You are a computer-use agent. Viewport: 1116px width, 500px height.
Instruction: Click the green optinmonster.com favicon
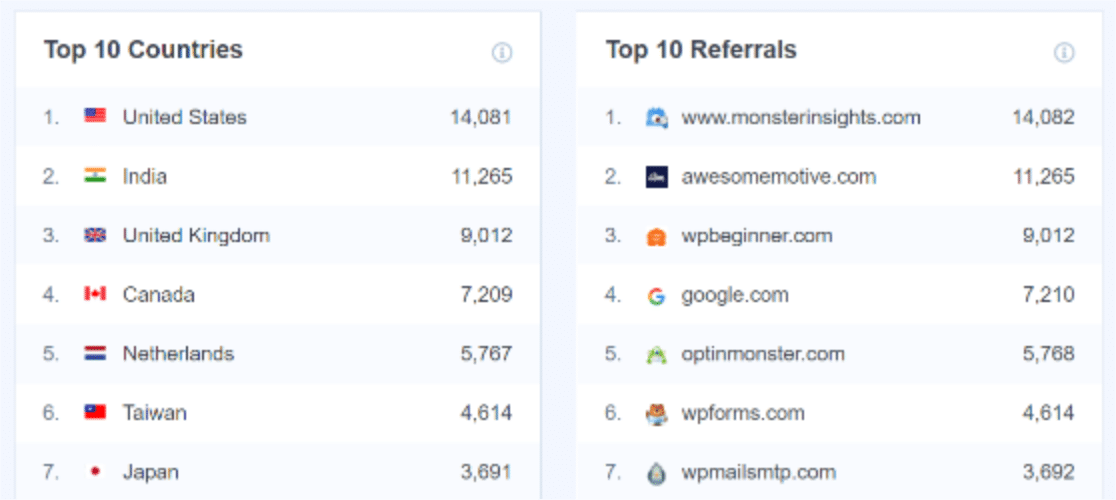[x=656, y=354]
